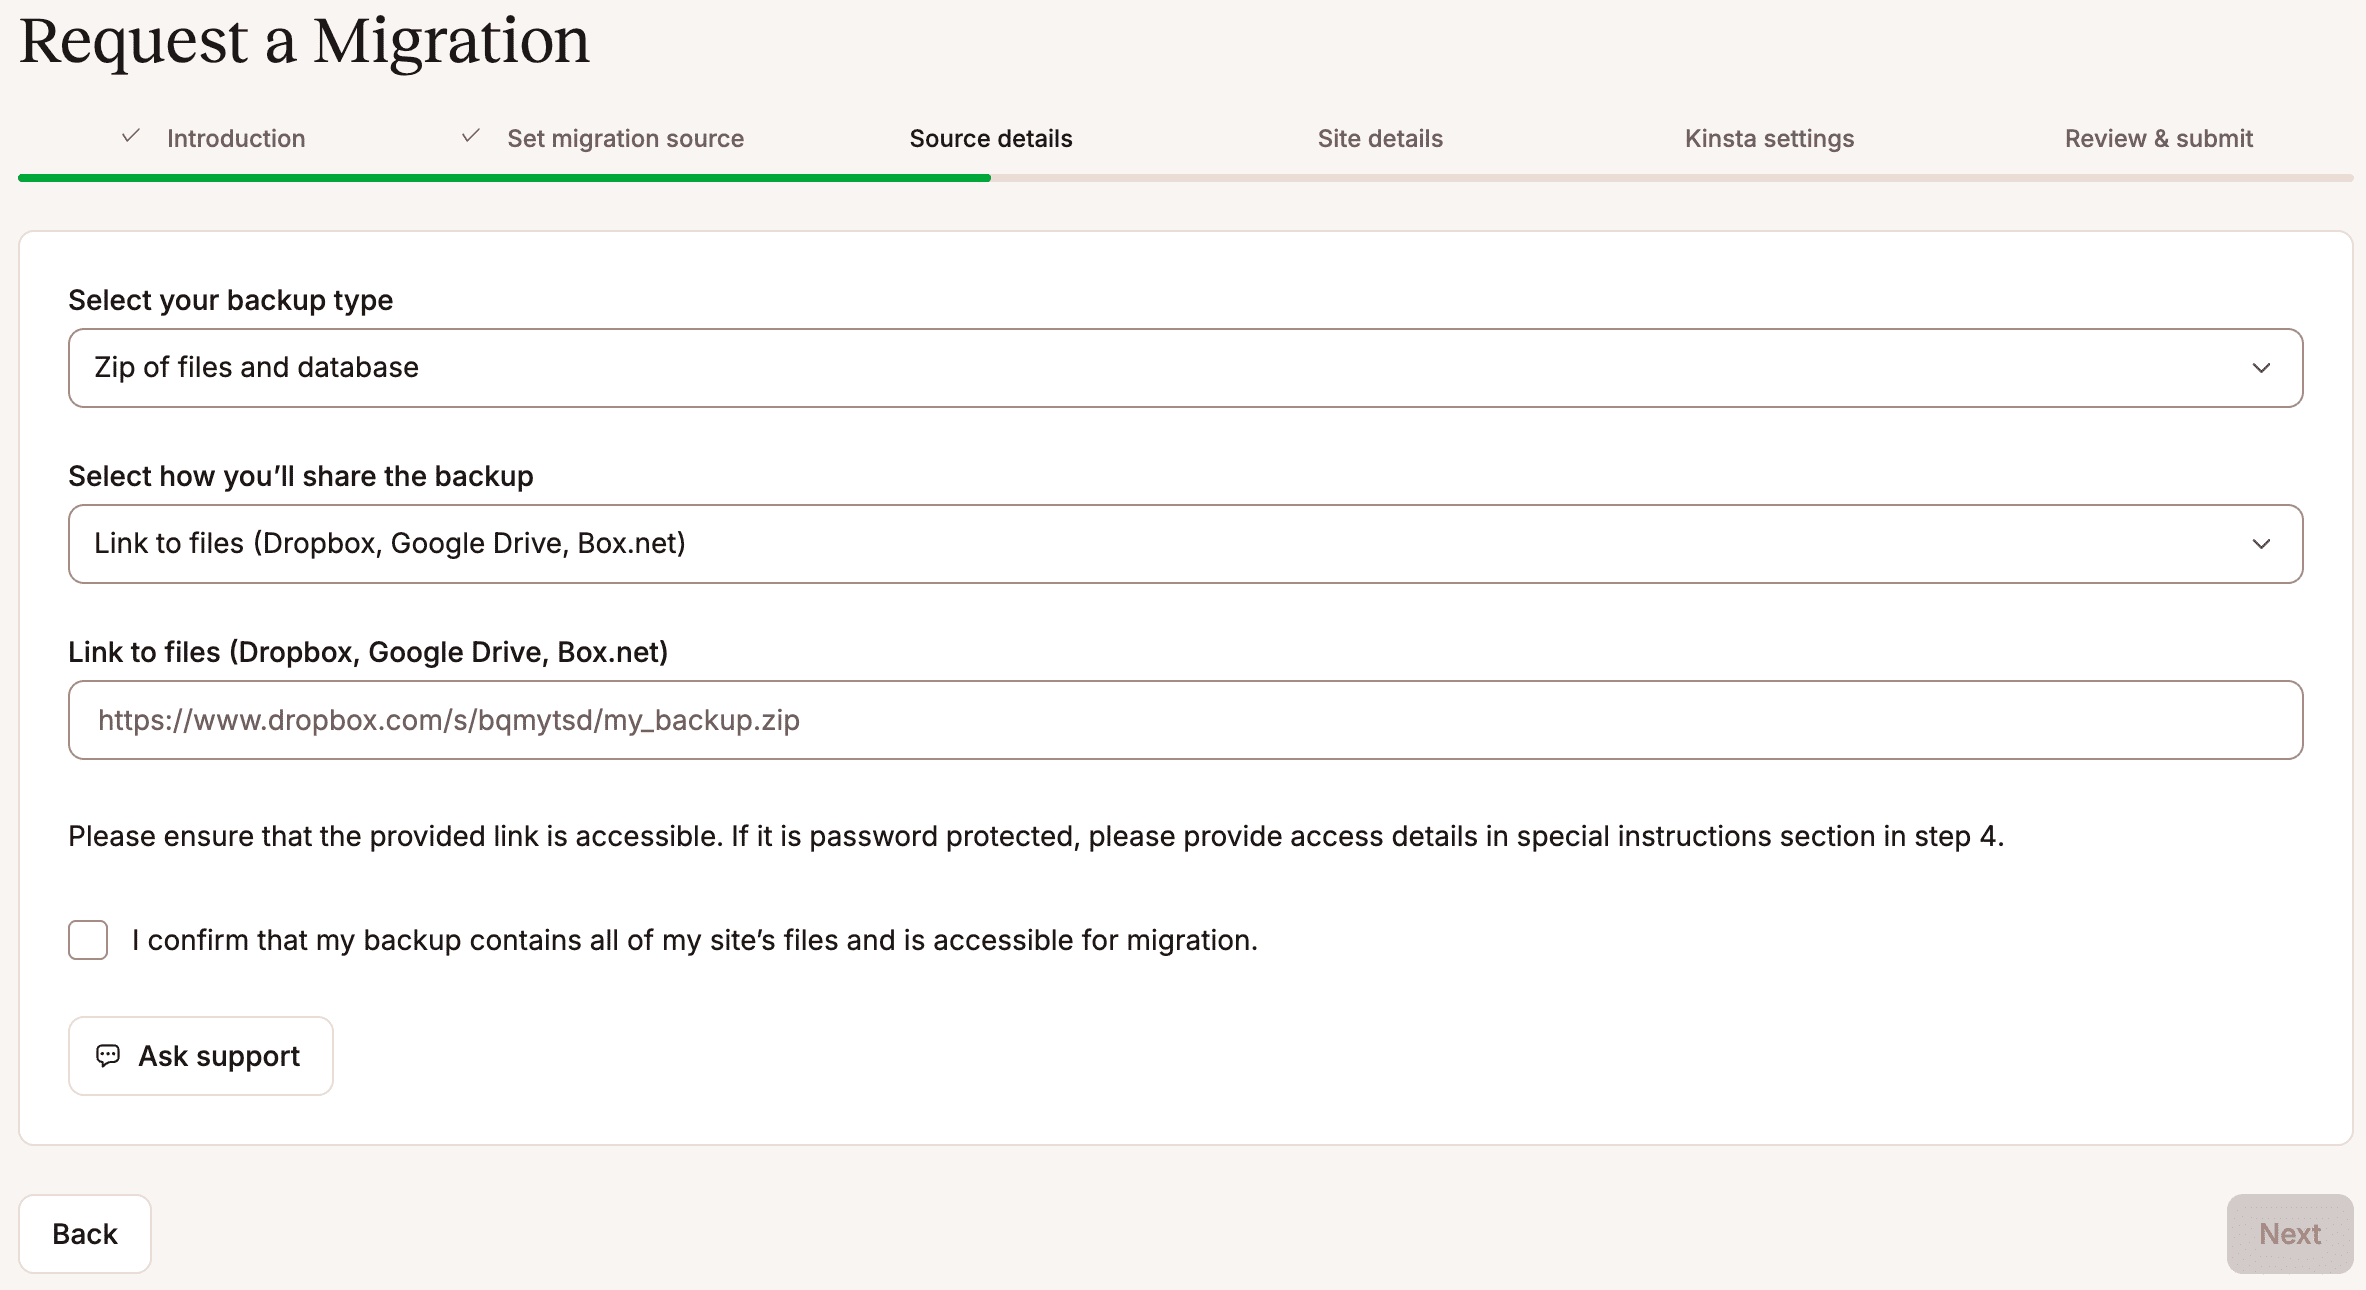Screen dimensions: 2366x1290
Task: Tick the backup confirmation checkbox
Action: click(x=88, y=940)
